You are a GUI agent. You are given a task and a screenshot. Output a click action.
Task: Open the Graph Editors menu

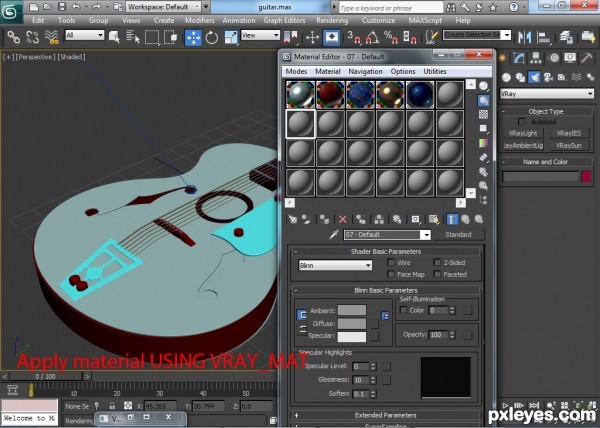pos(284,20)
